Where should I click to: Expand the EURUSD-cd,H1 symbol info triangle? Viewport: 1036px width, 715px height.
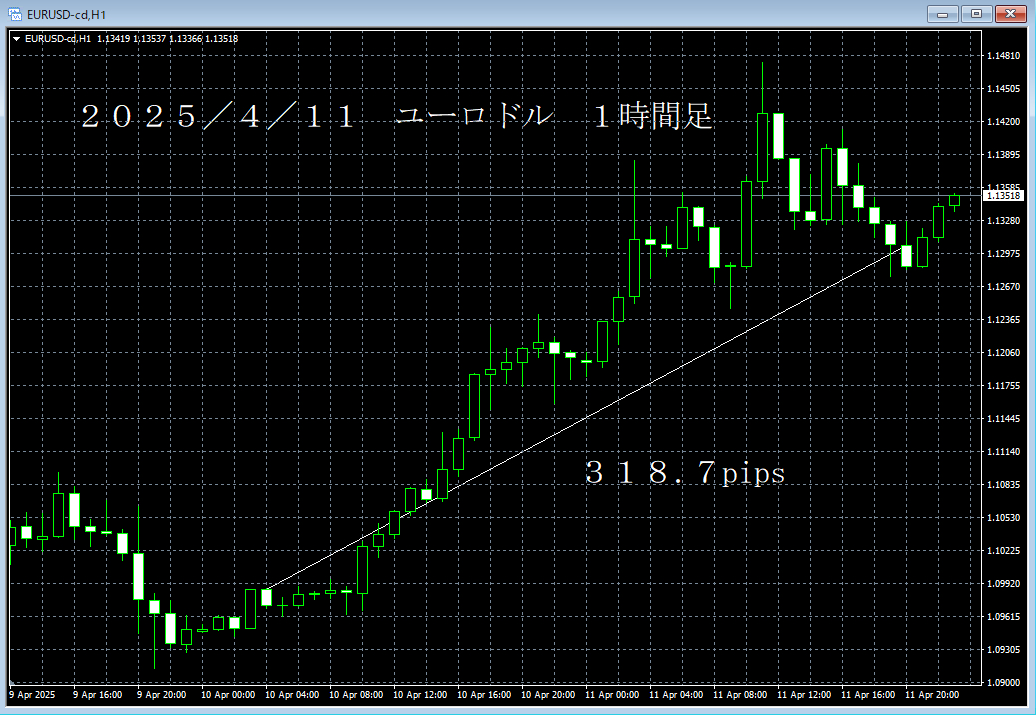click(x=17, y=39)
